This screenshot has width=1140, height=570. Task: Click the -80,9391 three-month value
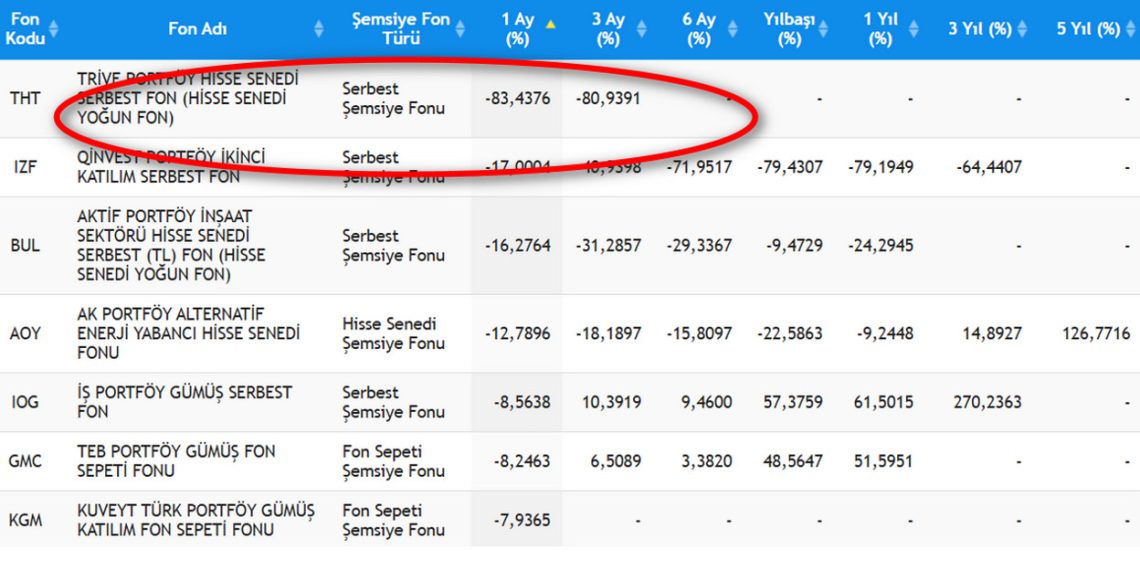(x=608, y=98)
